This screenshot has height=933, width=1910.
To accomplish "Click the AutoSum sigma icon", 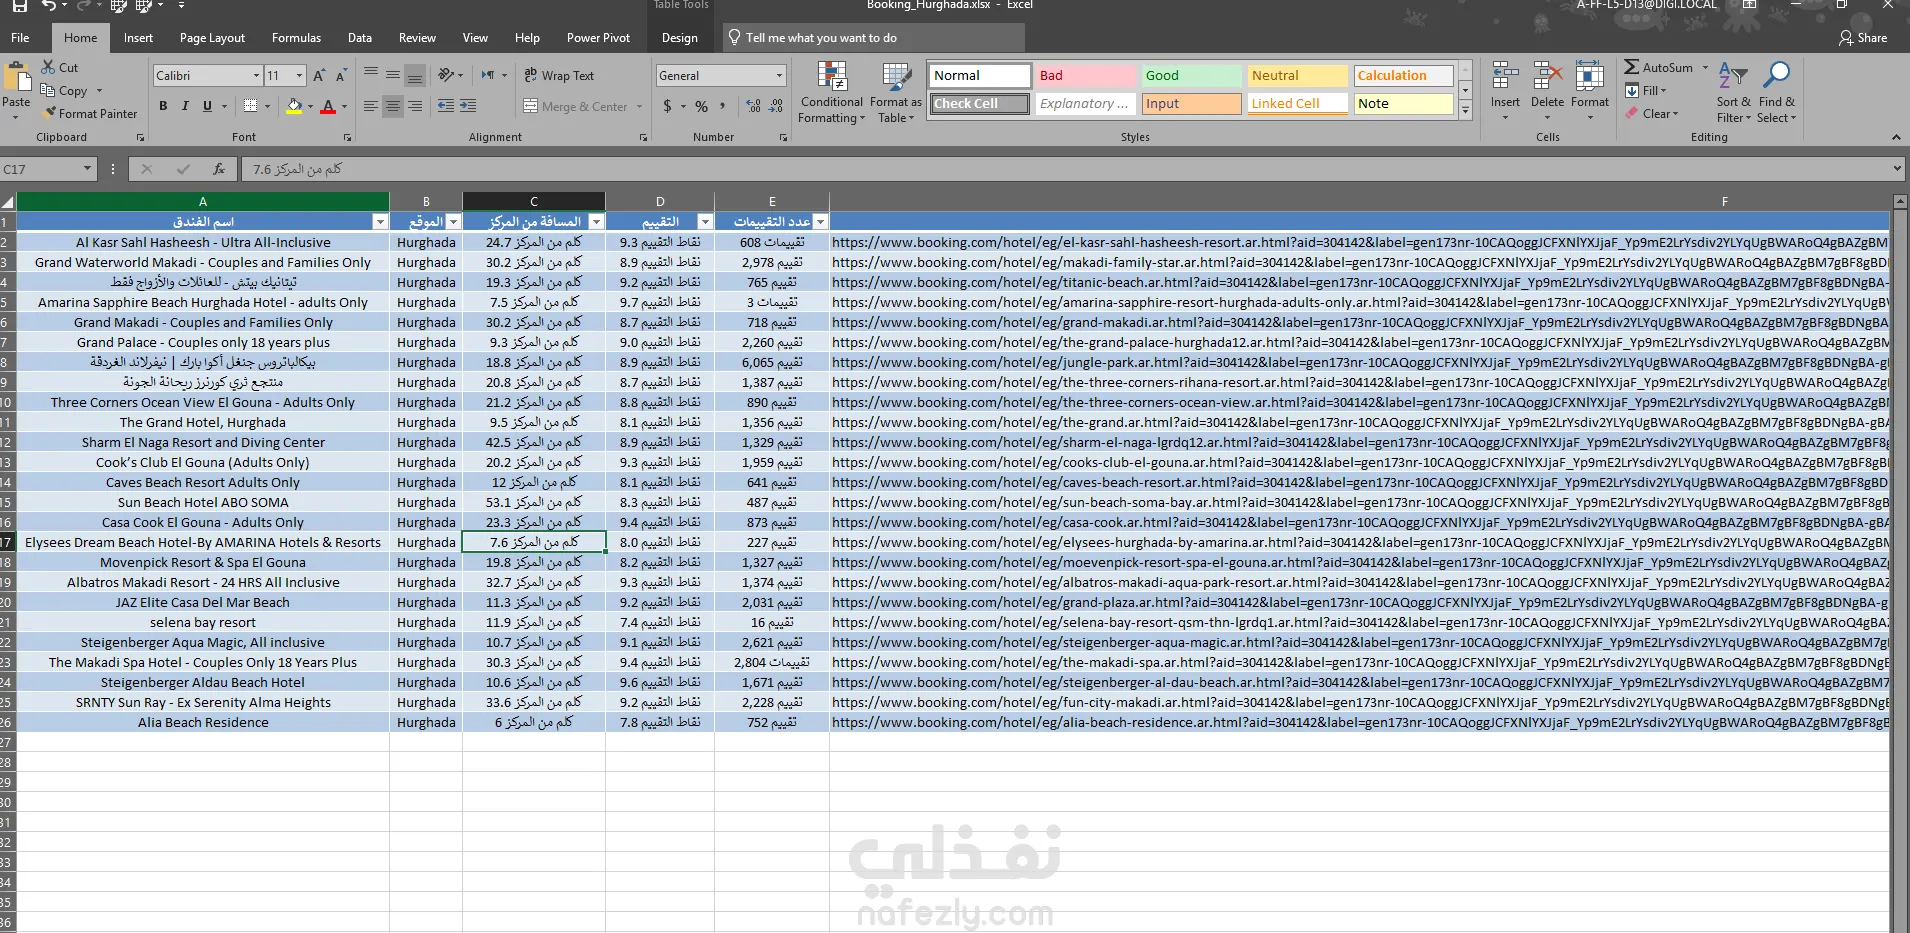I will pyautogui.click(x=1631, y=67).
